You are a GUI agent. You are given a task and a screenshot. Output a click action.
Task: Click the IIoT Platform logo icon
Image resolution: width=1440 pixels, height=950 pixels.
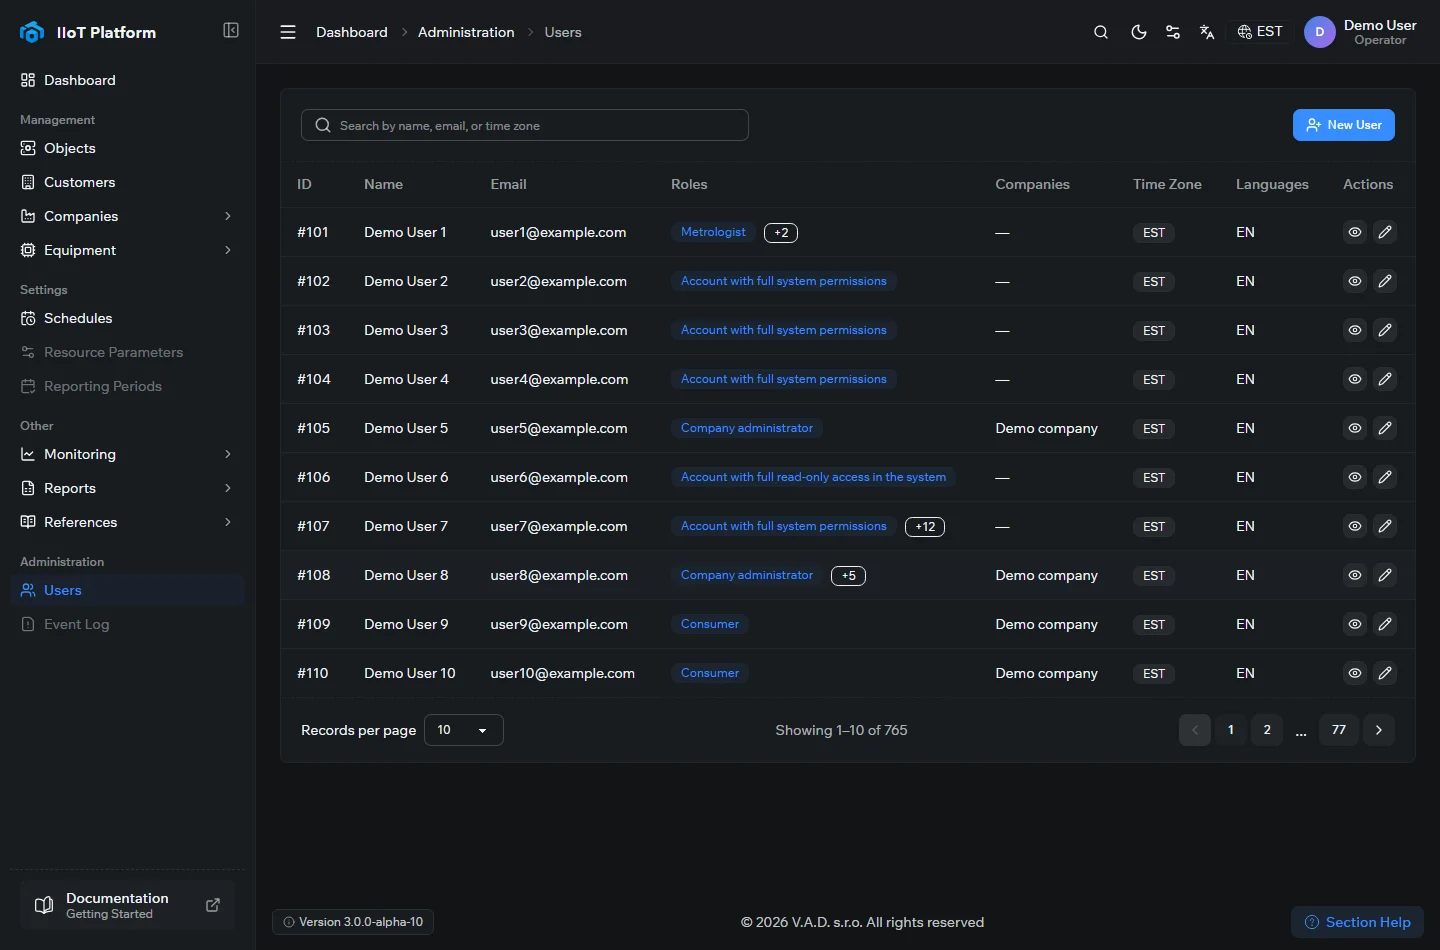pyautogui.click(x=32, y=32)
